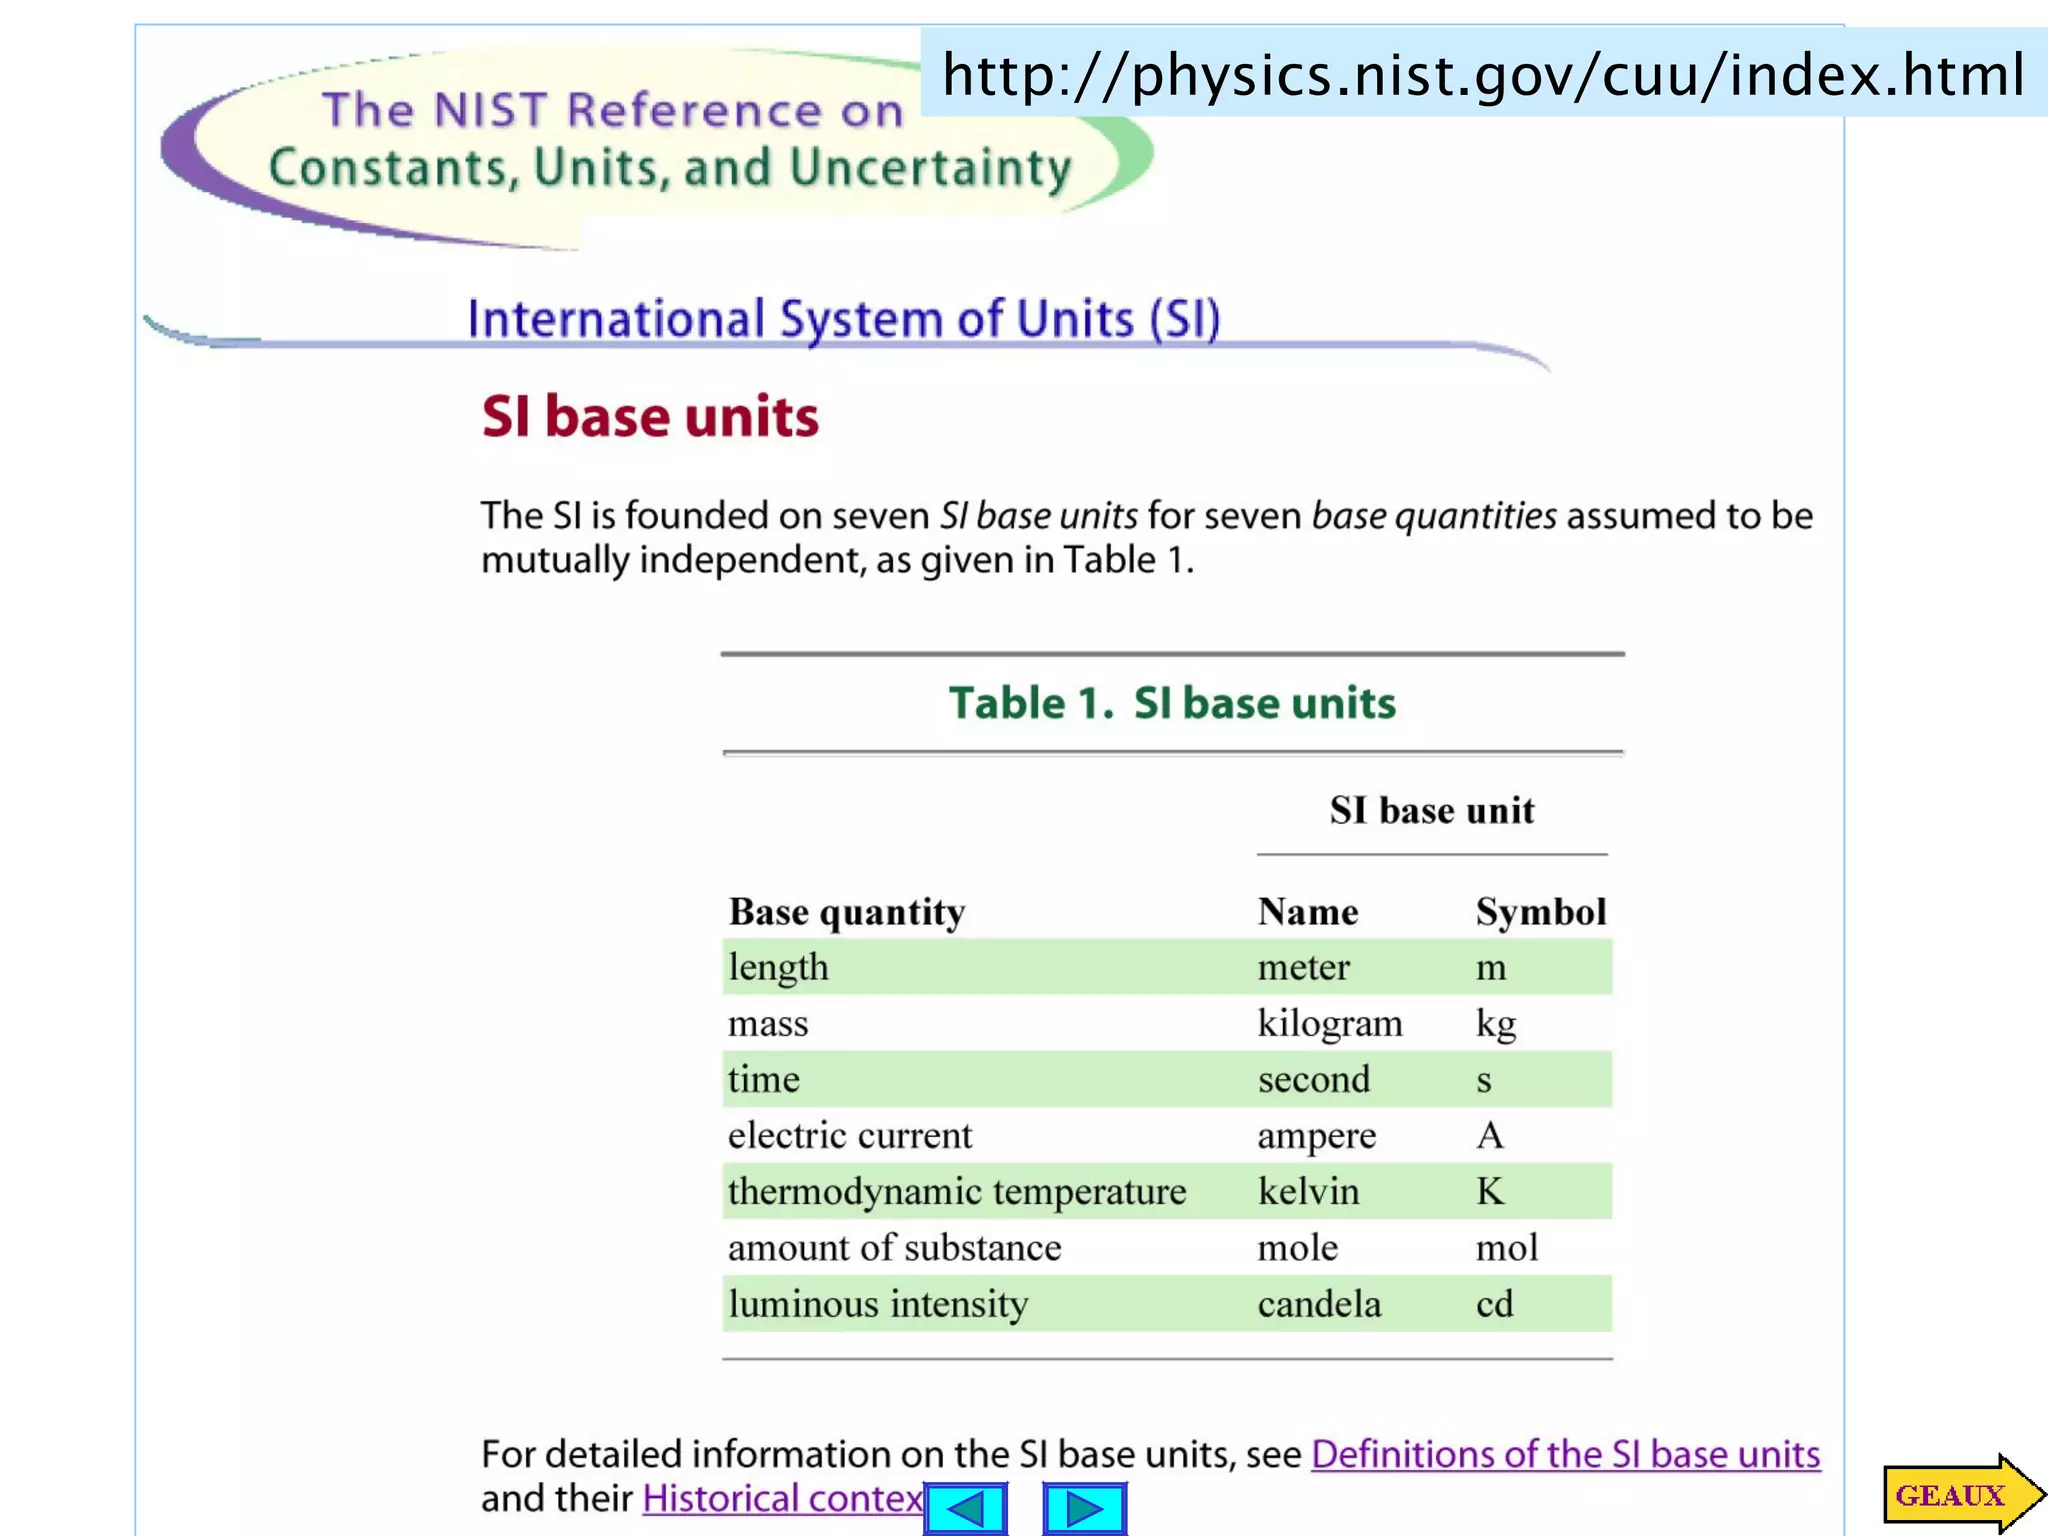
Task: Click the Symbol column header
Action: point(1540,911)
